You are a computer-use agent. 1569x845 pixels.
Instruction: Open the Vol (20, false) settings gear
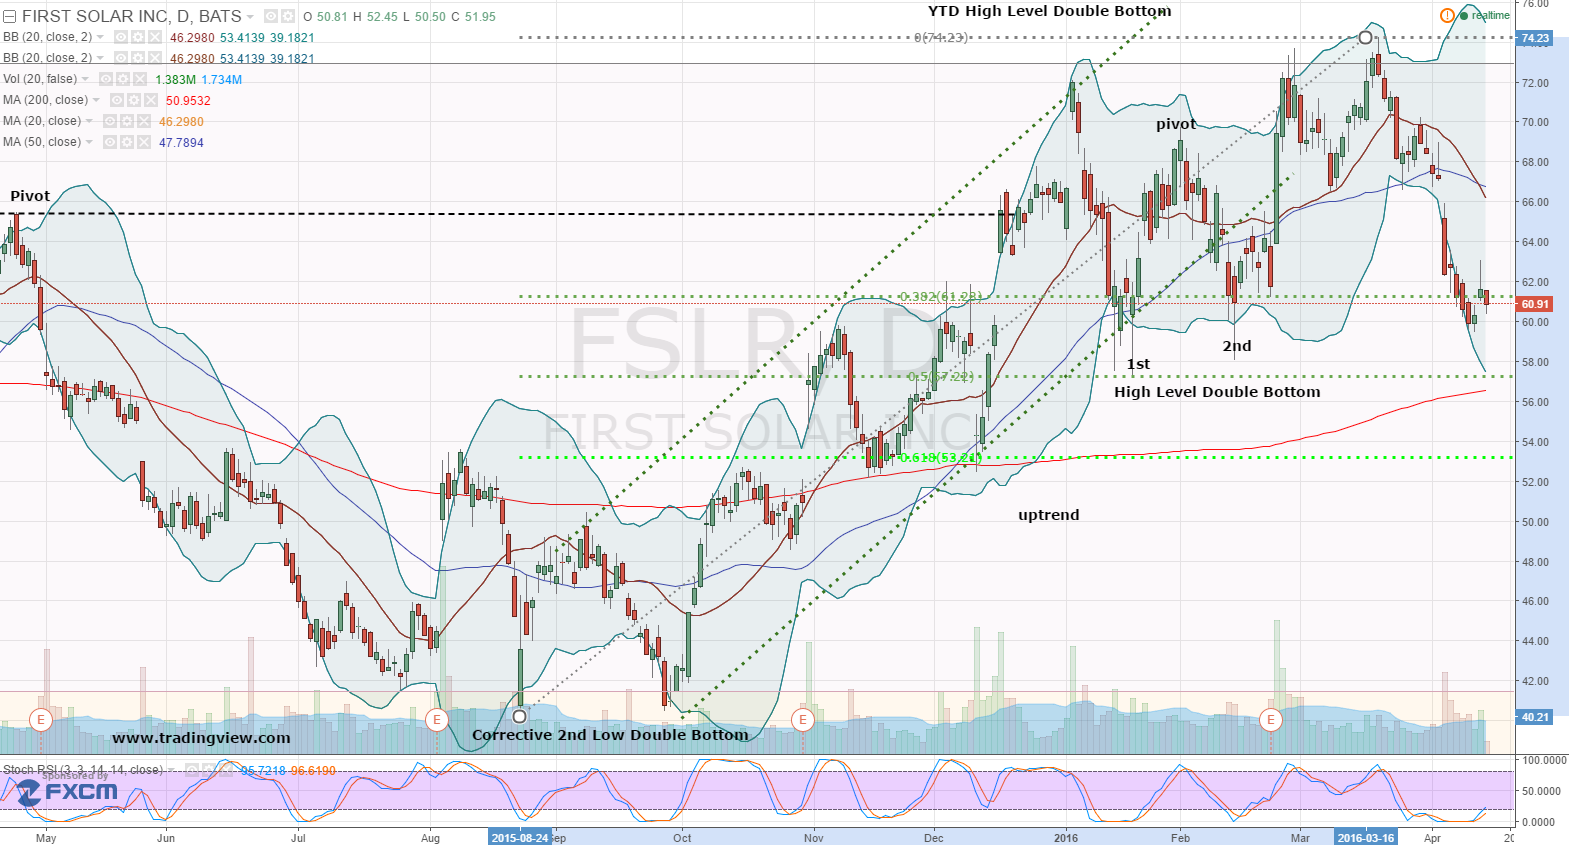pos(122,80)
